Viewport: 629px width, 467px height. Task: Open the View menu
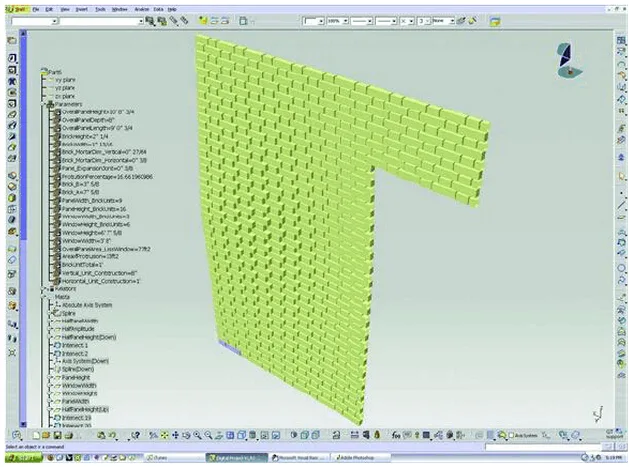[64, 9]
